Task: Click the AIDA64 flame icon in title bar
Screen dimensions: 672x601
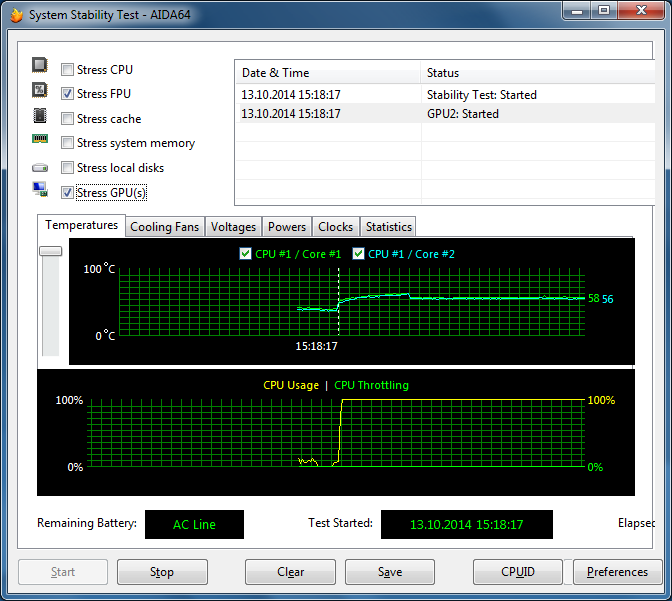Action: 16,15
